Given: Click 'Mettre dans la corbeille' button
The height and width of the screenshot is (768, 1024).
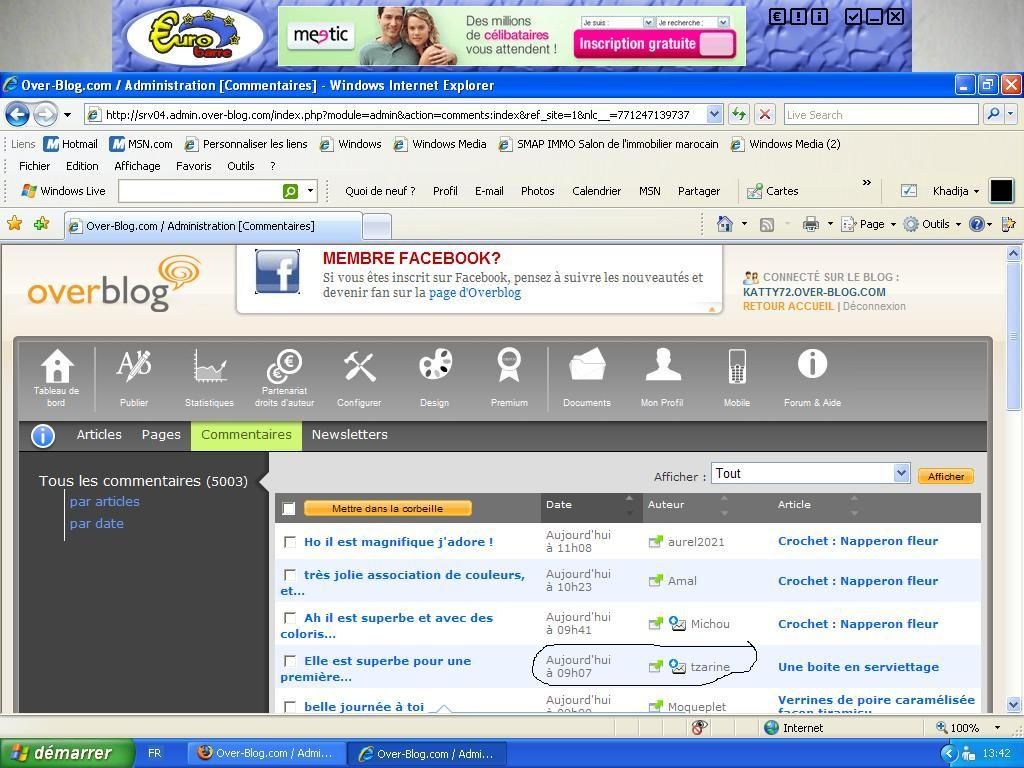Looking at the screenshot, I should pos(388,508).
